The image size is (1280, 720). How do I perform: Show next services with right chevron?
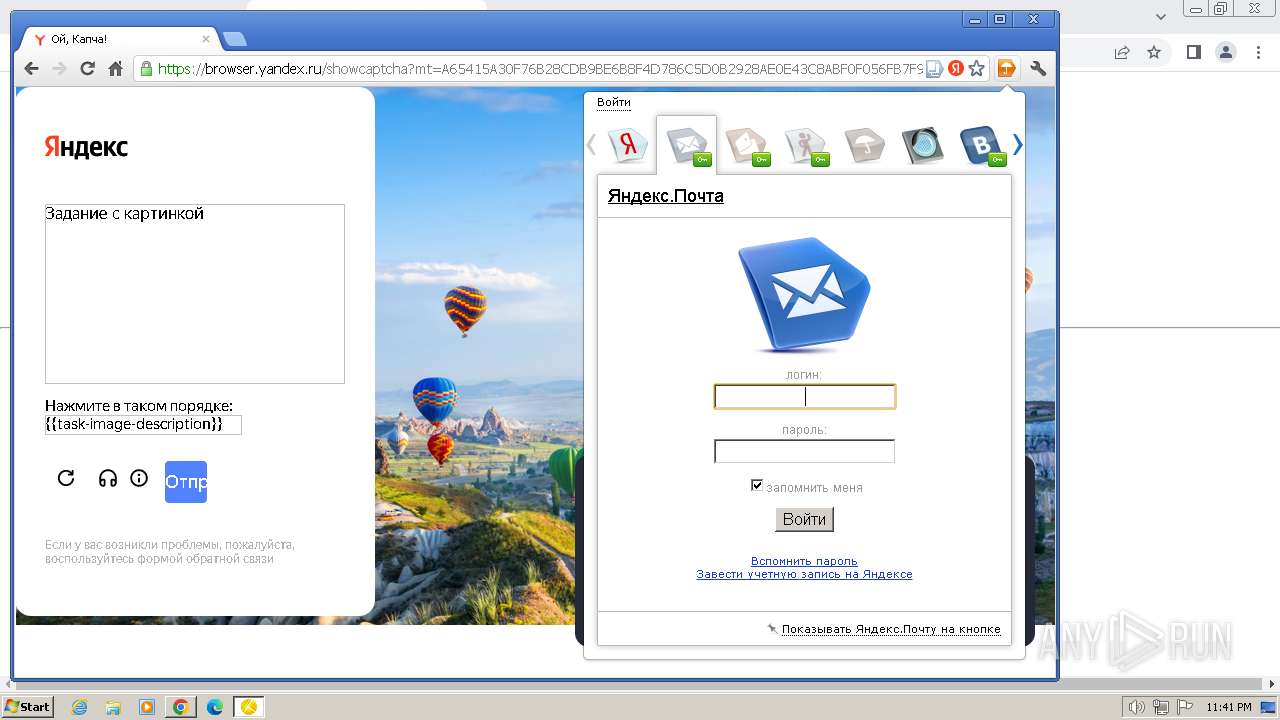coord(1018,145)
